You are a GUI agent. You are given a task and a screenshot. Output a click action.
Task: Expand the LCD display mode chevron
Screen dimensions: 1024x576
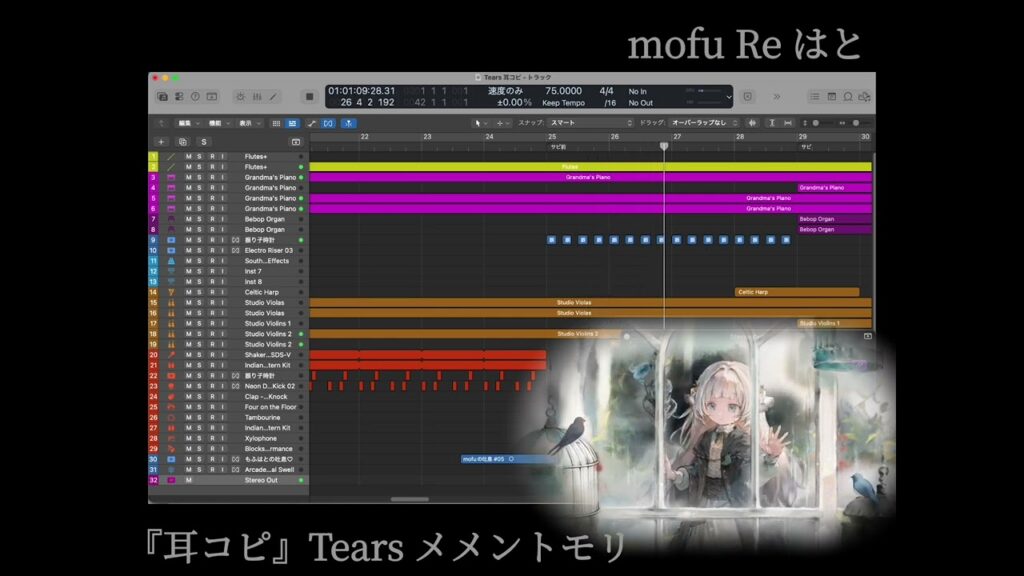point(728,97)
